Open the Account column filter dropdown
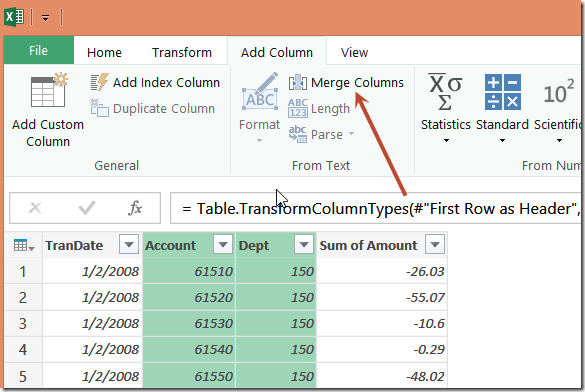The image size is (585, 392). [x=223, y=245]
